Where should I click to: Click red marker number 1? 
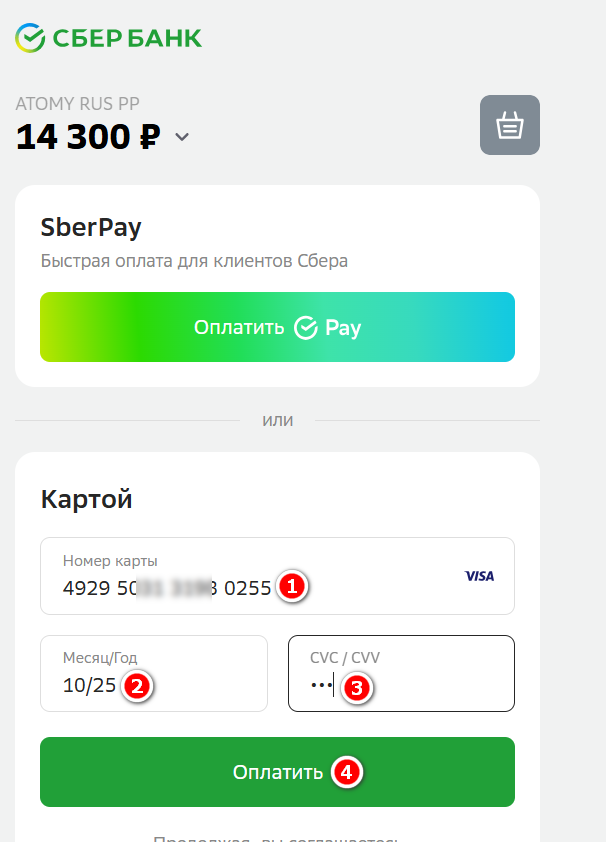(x=291, y=587)
